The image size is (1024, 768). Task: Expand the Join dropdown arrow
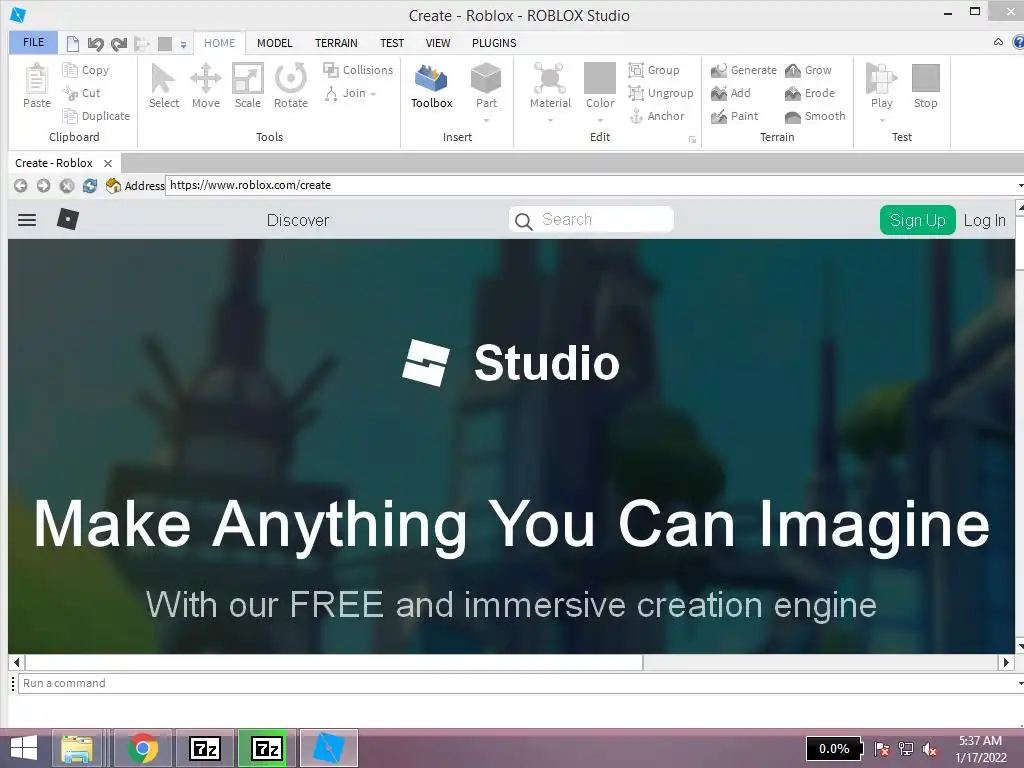tap(374, 94)
